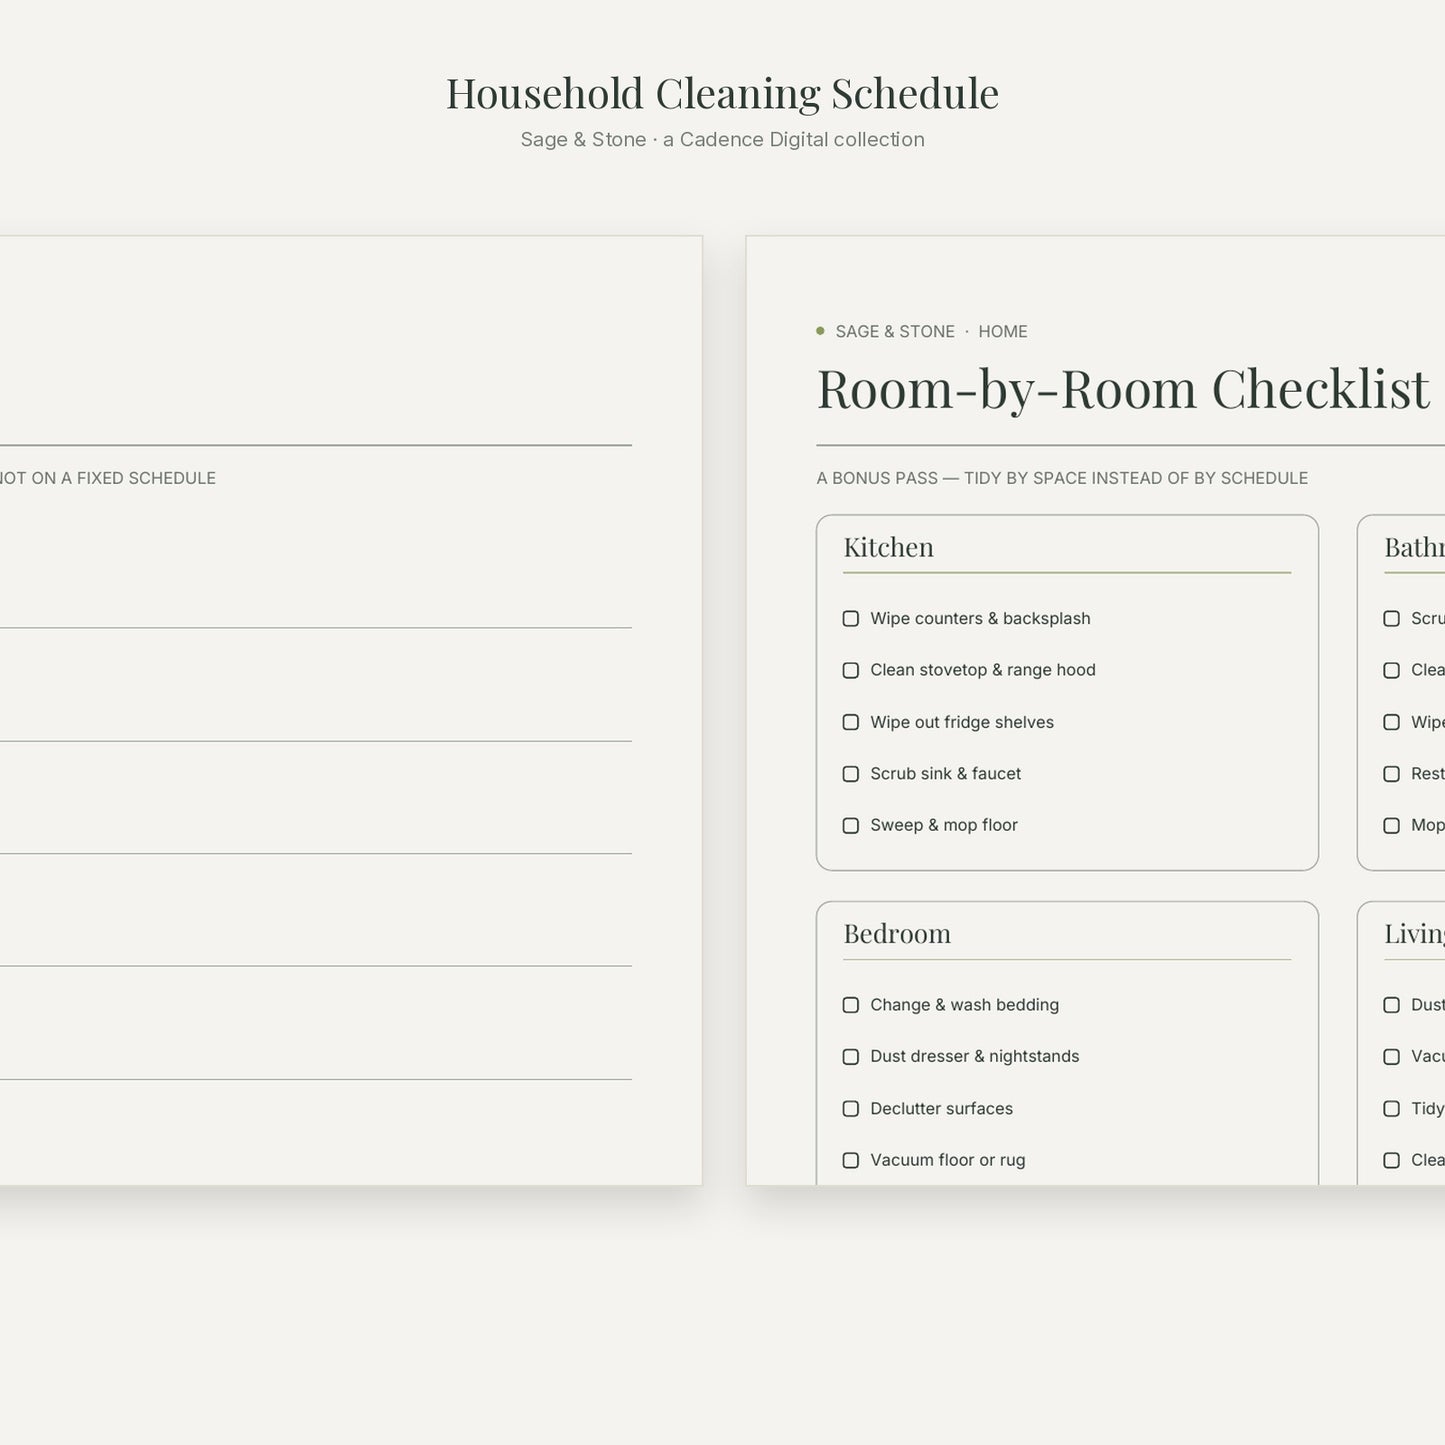Check the Change & wash bedding box
The height and width of the screenshot is (1445, 1445).
851,1005
